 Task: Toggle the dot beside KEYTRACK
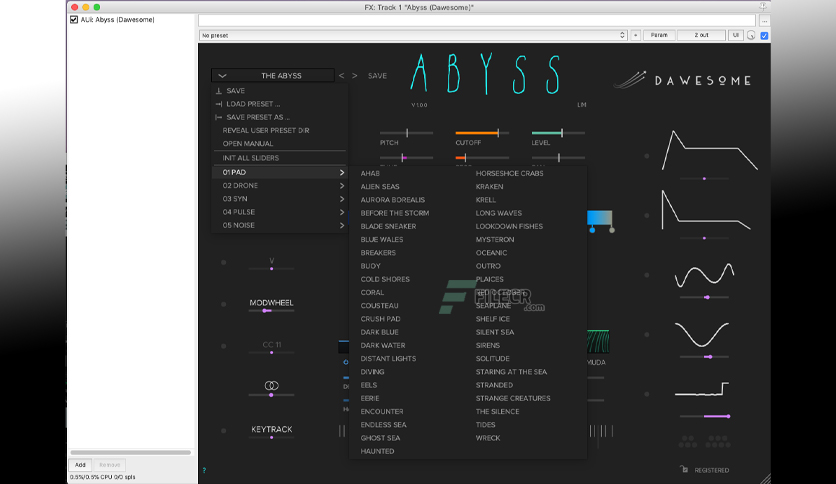(223, 430)
